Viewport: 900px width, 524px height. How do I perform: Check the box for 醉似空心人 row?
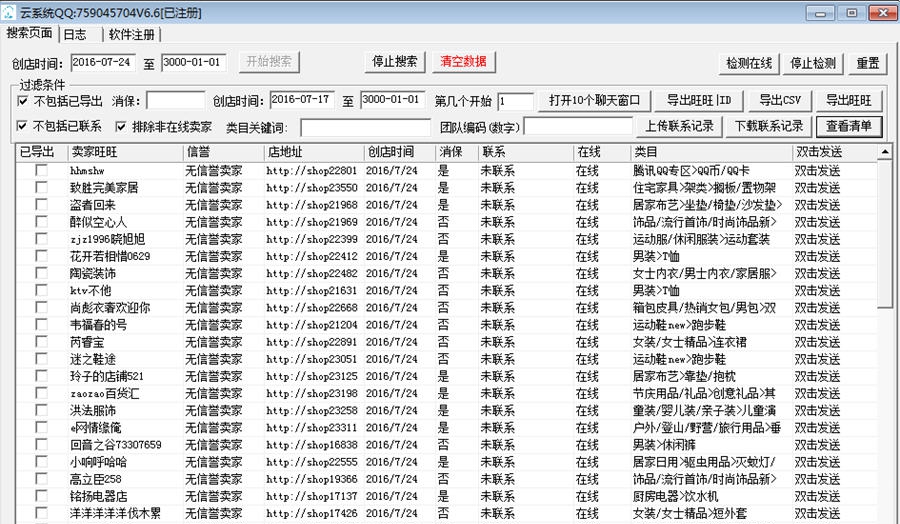[x=41, y=222]
